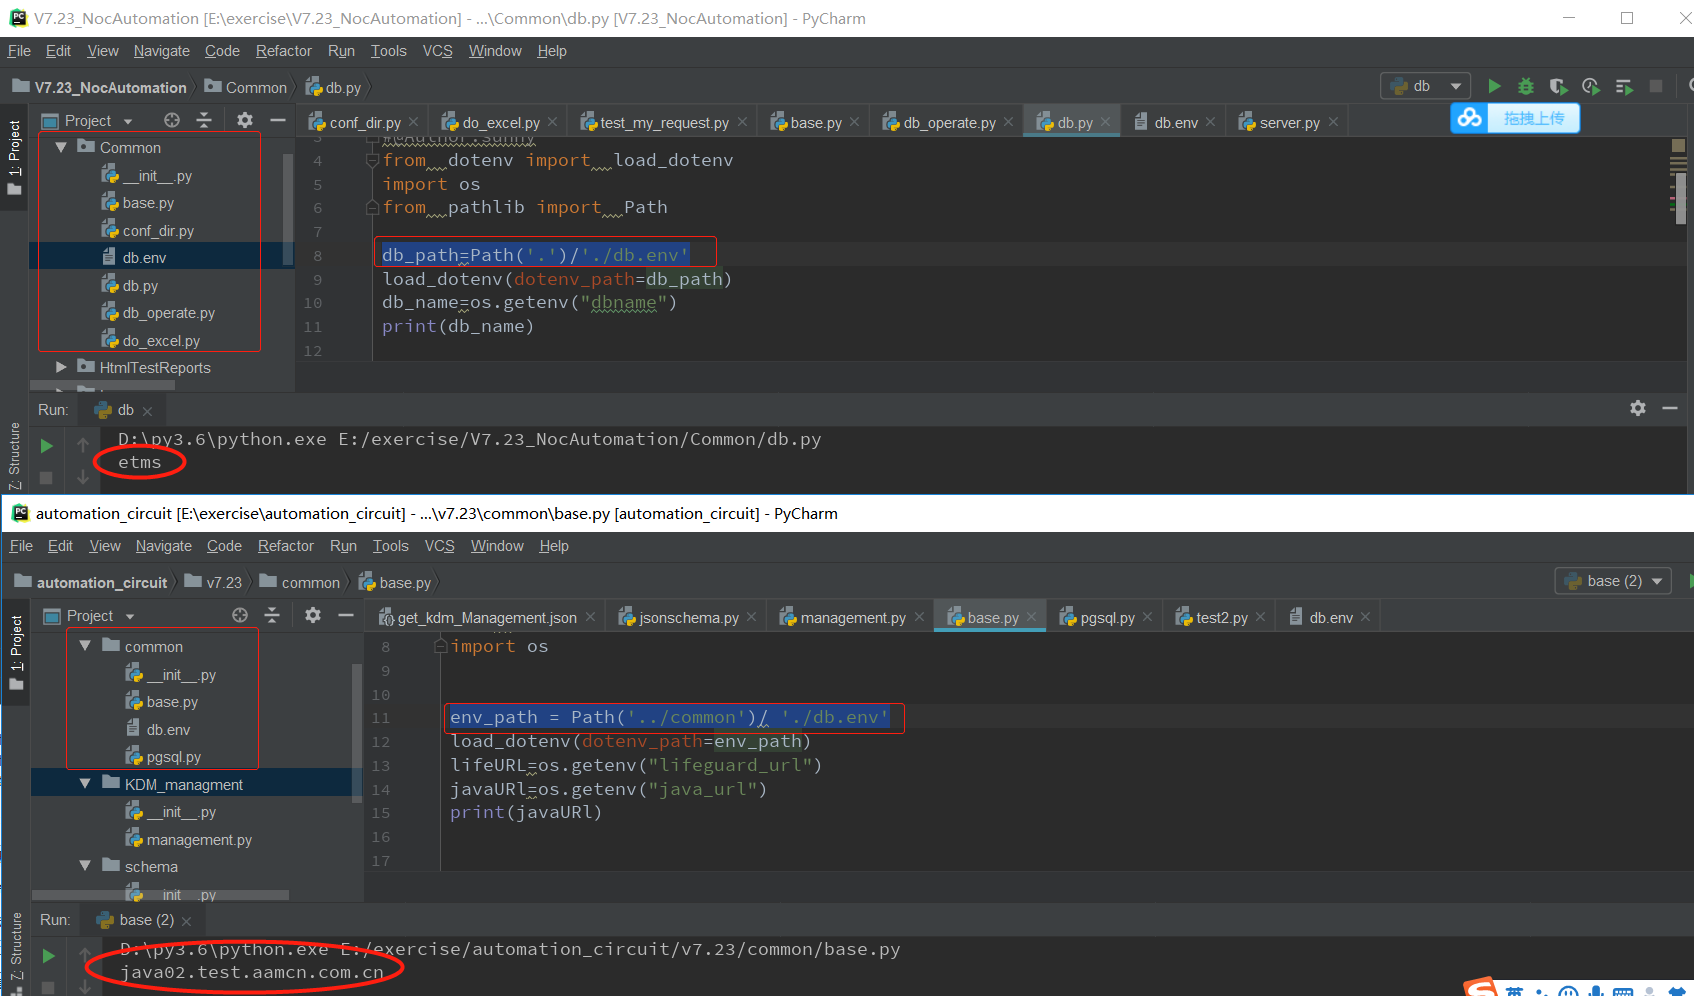Click locate-file crosshair icon in top Project panel
Image resolution: width=1694 pixels, height=996 pixels.
172,120
